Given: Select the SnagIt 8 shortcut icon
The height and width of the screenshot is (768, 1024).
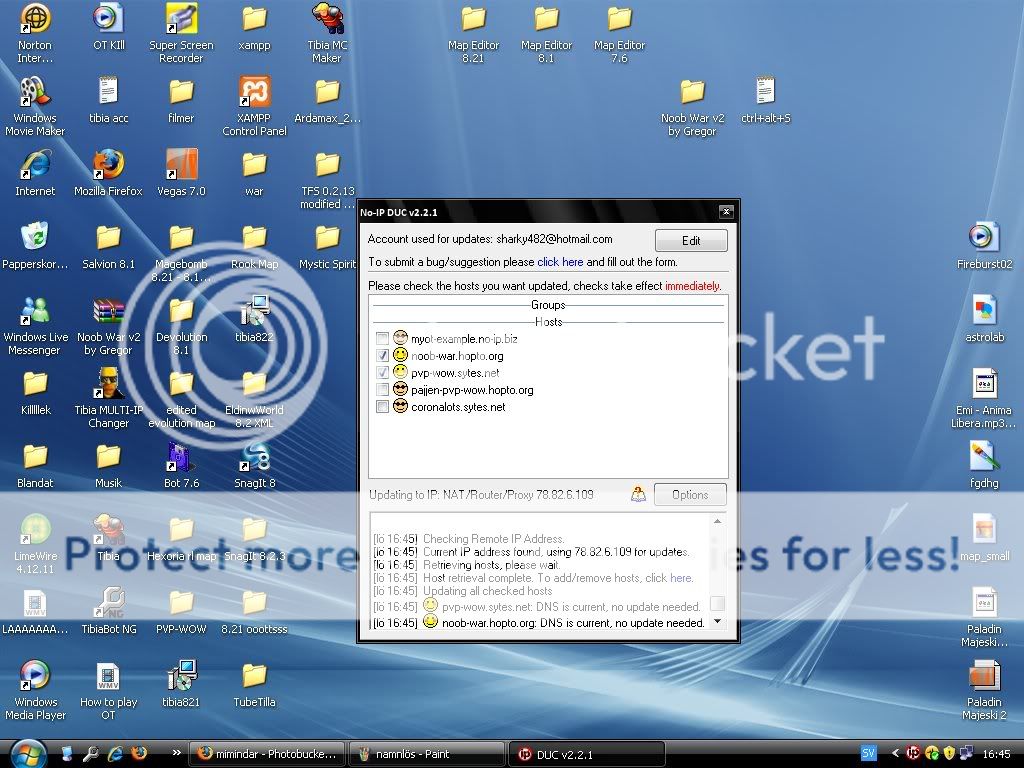Looking at the screenshot, I should (254, 465).
